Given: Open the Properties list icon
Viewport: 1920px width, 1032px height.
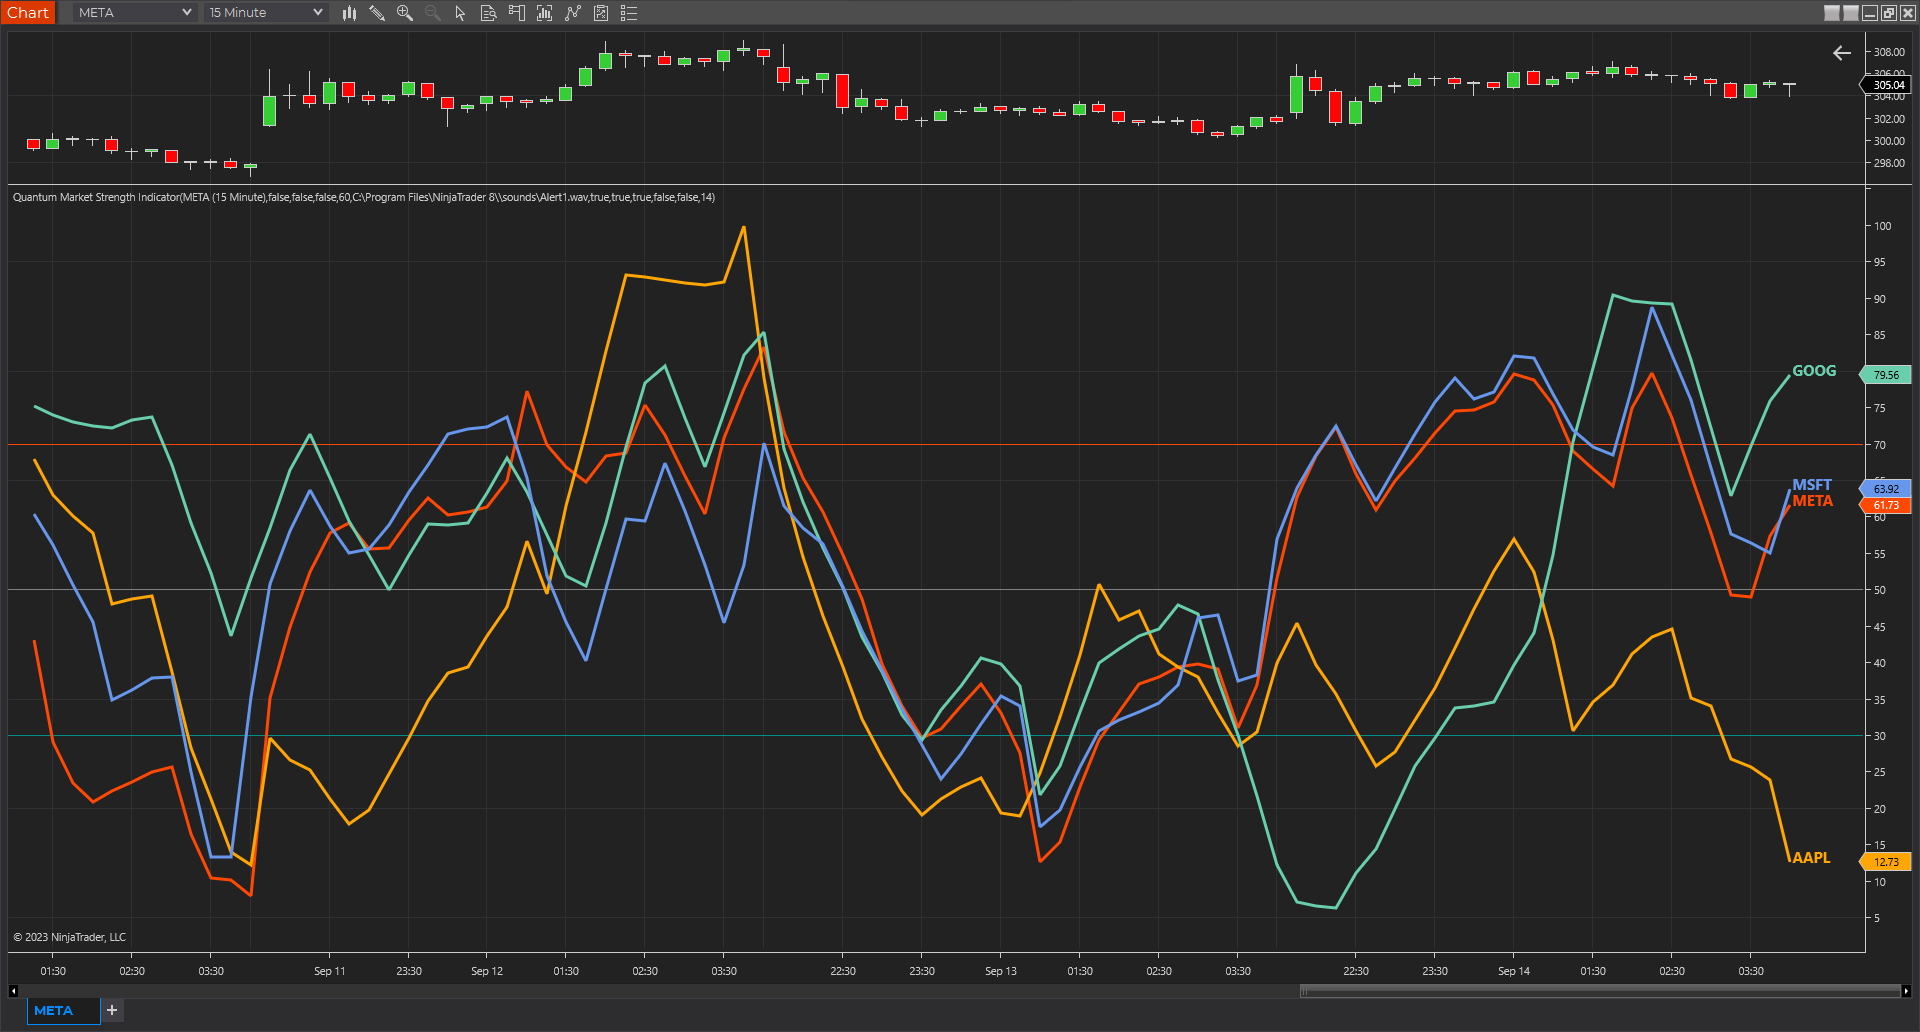Looking at the screenshot, I should coord(629,13).
